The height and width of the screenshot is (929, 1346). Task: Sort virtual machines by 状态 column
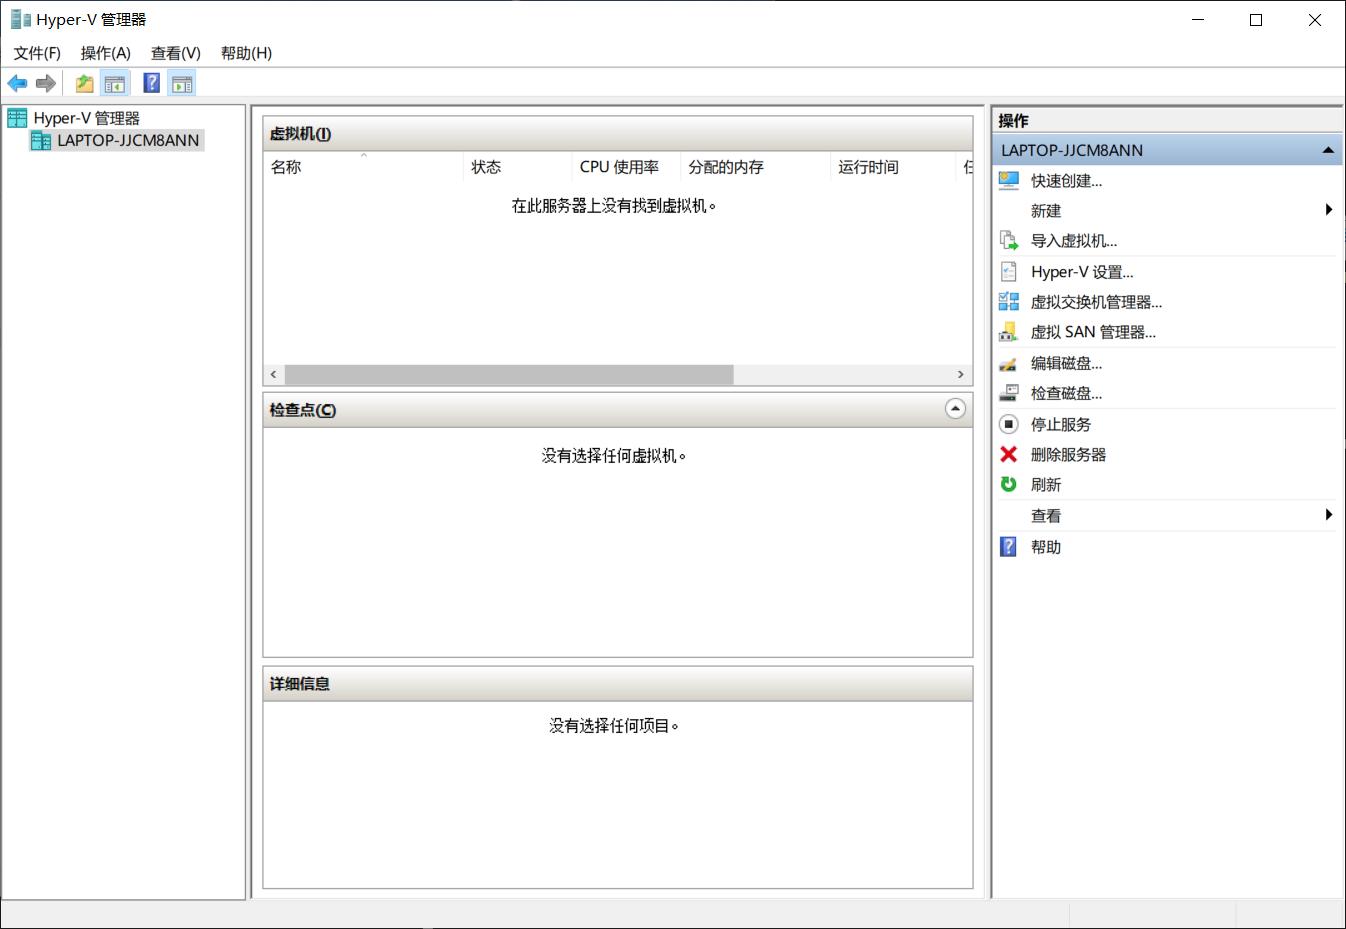click(518, 167)
